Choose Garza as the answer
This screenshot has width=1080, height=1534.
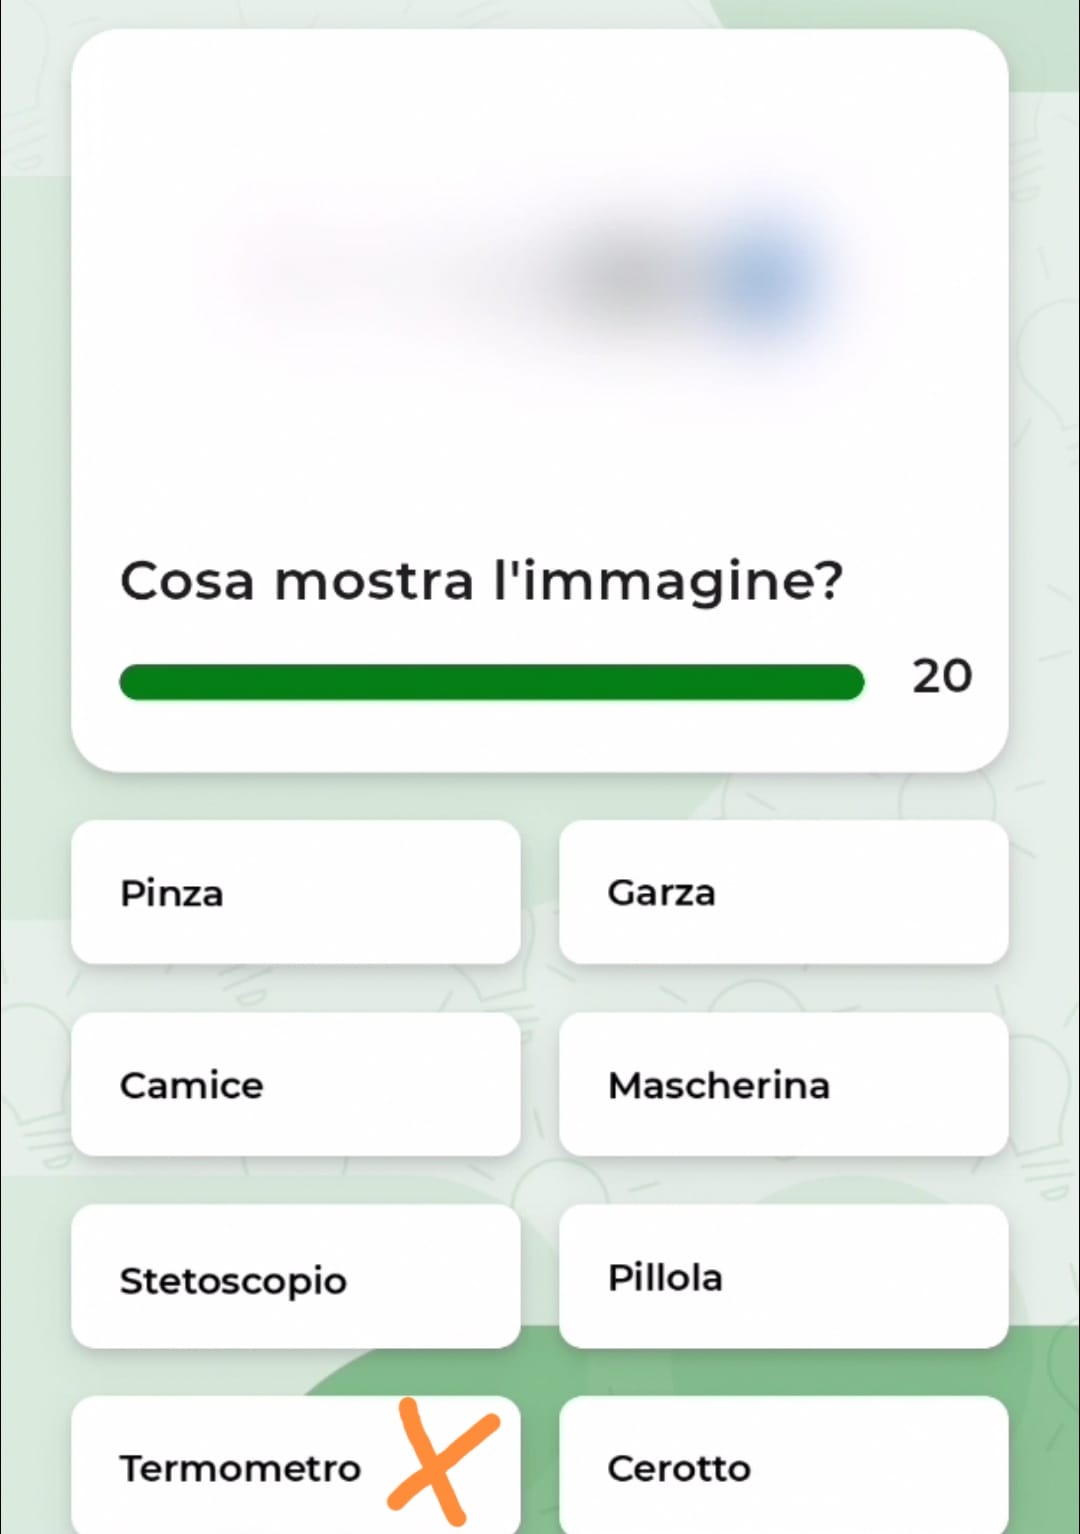(x=783, y=892)
